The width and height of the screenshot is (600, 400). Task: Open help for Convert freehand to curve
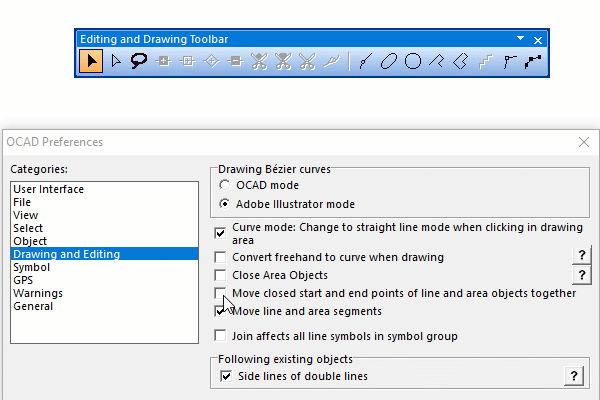582,255
